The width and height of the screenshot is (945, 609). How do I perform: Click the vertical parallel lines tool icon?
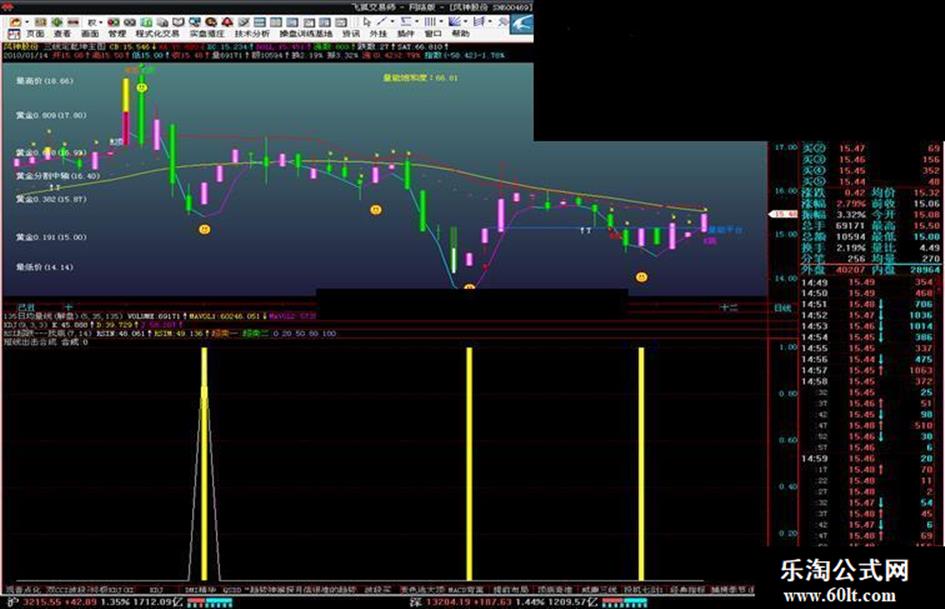pos(429,22)
